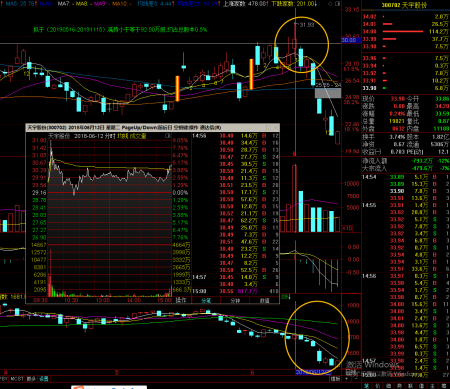Open the 设置 indicator tab
Viewport: 450px width, 389px height.
(44, 379)
